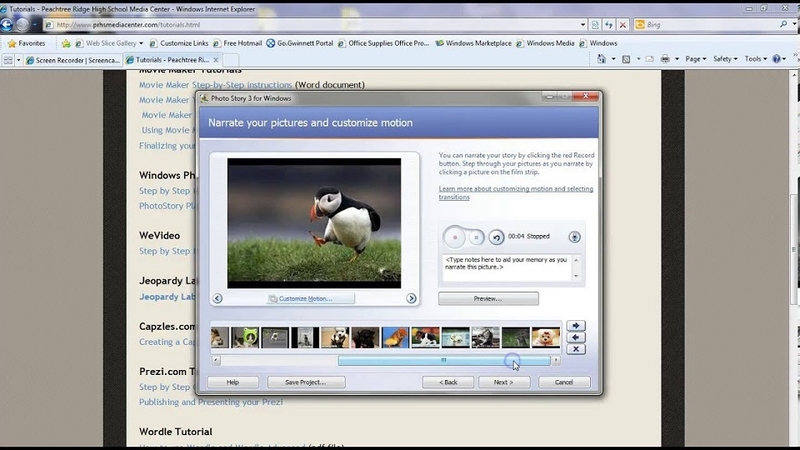Image resolution: width=800 pixels, height=450 pixels.
Task: Open the address bar dropdown arrow
Action: [x=583, y=24]
